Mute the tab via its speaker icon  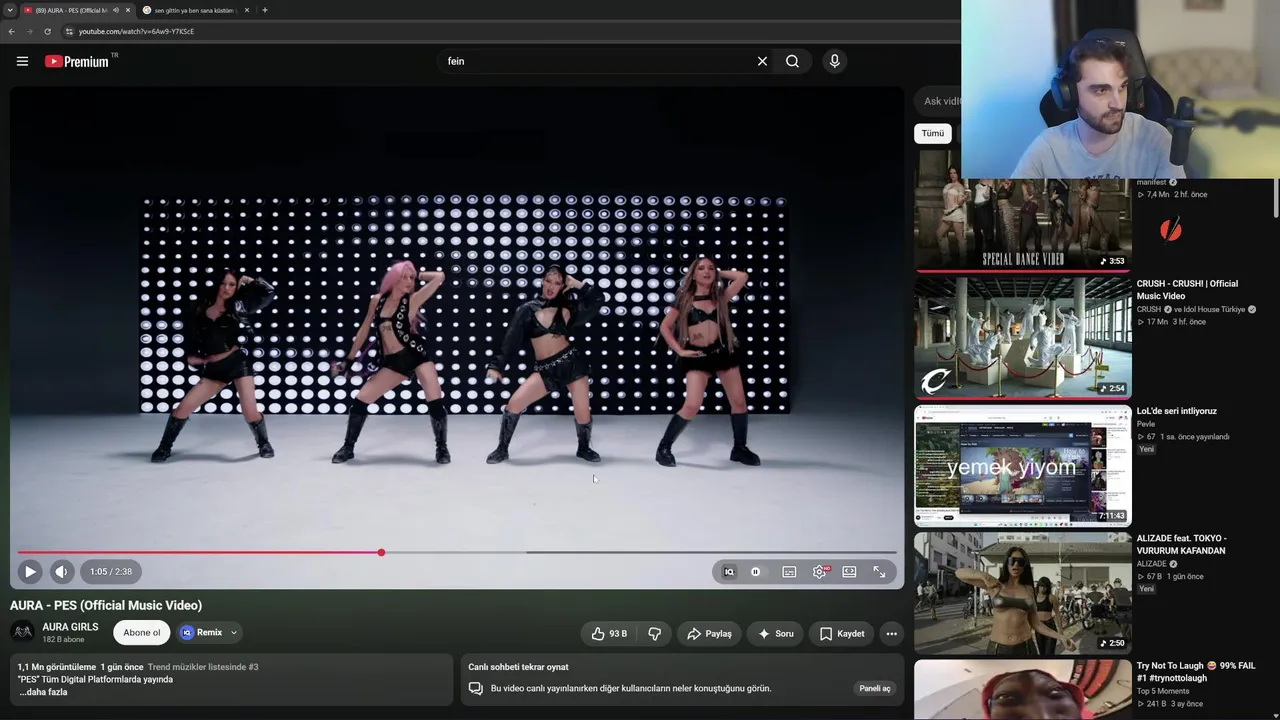pos(116,10)
